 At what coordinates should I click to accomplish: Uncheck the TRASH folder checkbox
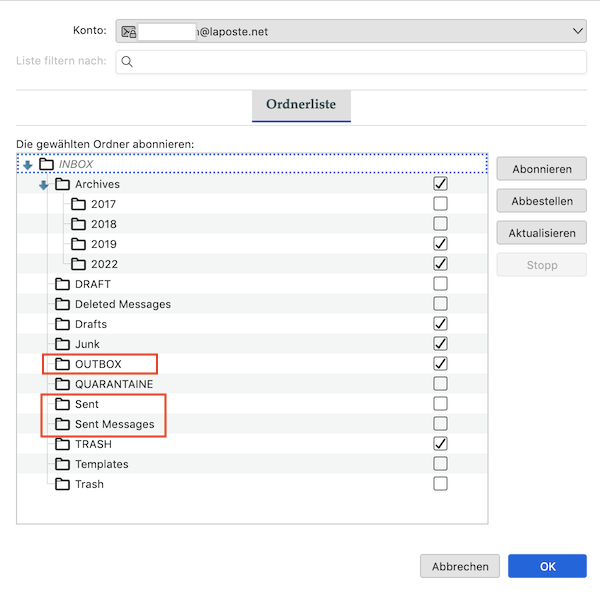(440, 444)
